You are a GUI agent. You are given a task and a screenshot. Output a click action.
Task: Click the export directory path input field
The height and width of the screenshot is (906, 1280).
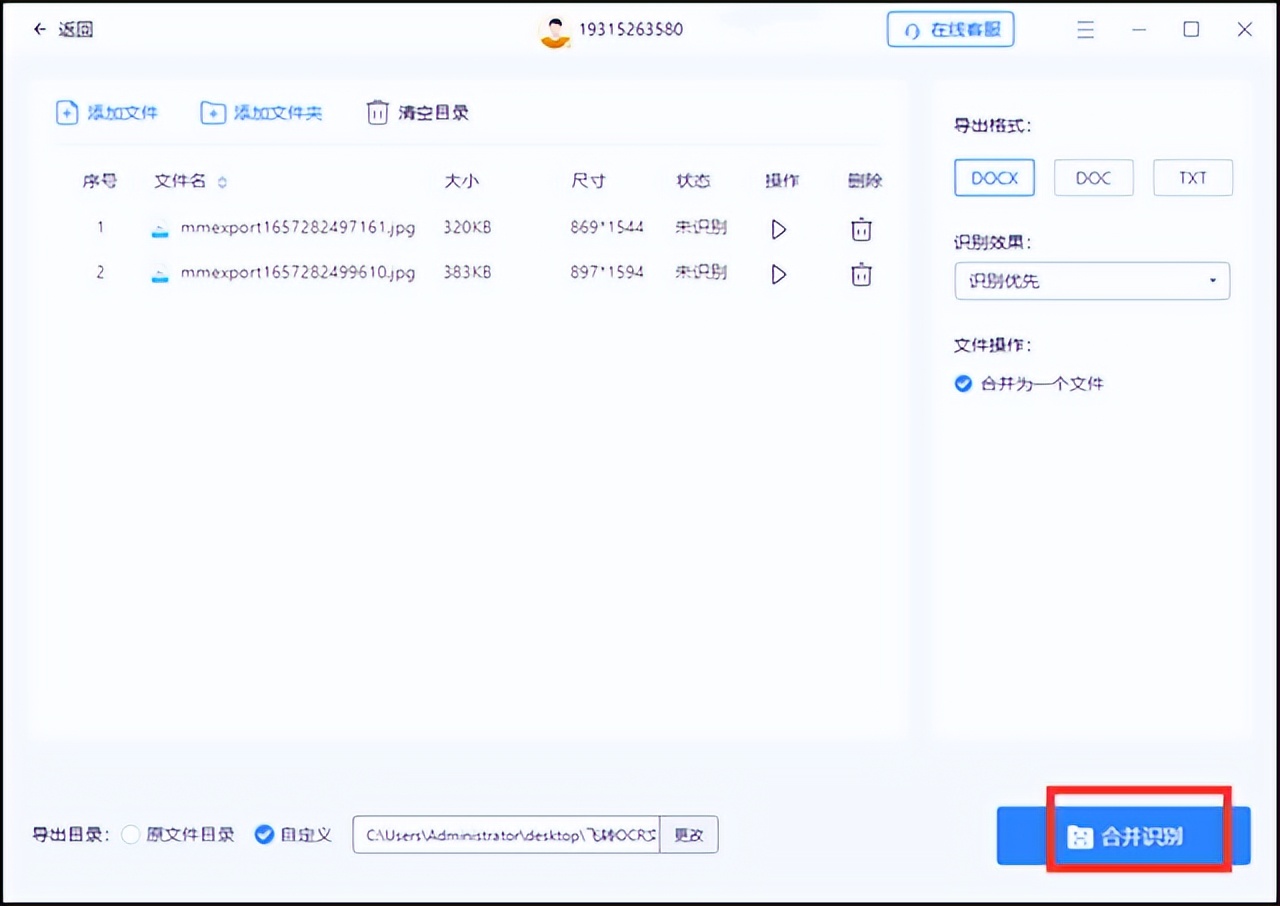(x=505, y=834)
